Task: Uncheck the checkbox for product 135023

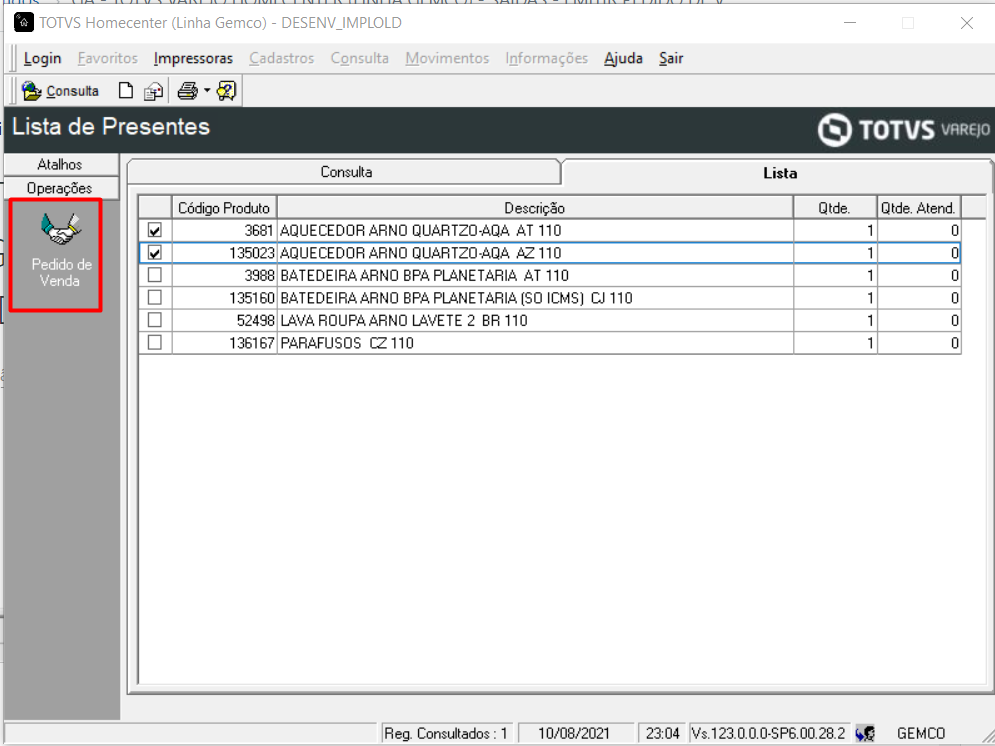Action: 154,252
